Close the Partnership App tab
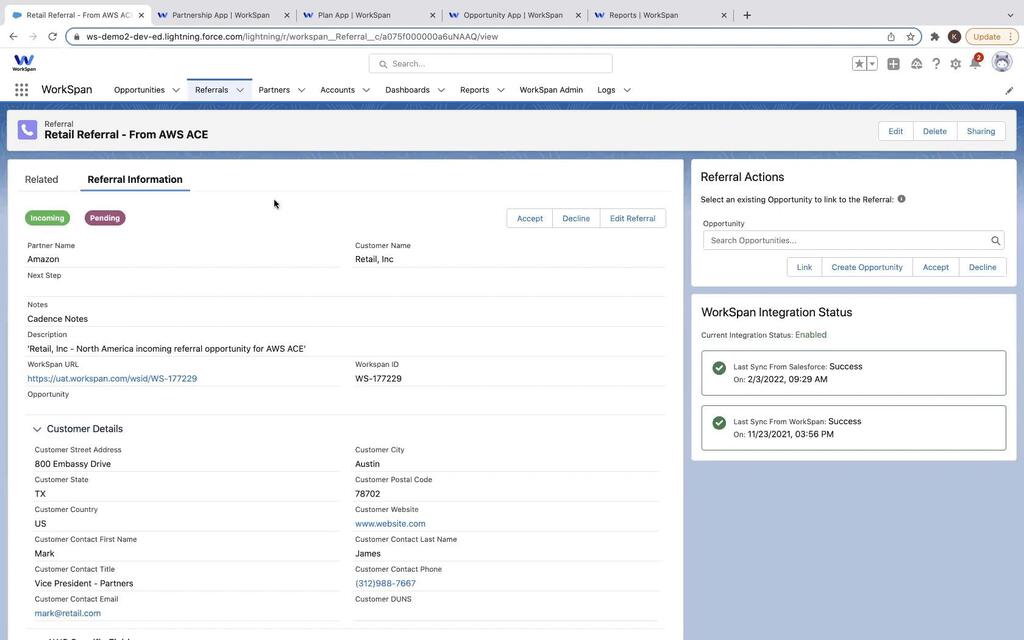Screen dimensions: 1024x640 click(x=286, y=15)
